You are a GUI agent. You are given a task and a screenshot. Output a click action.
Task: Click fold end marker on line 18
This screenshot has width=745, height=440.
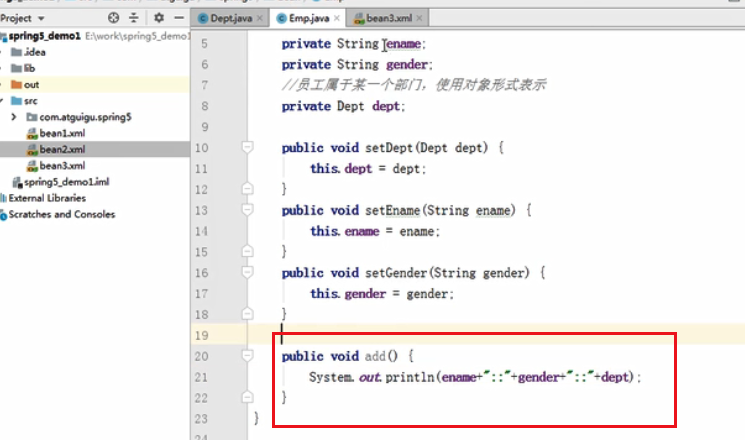click(x=247, y=314)
